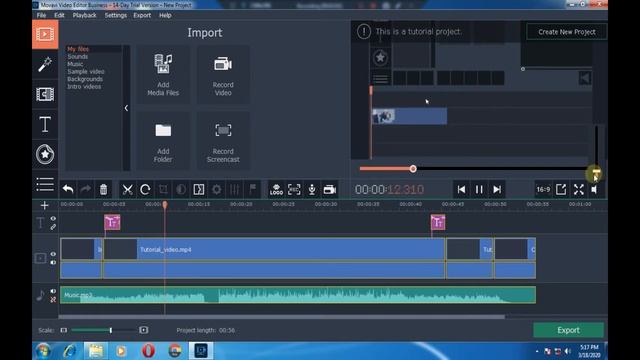This screenshot has height=360, width=640.
Task: Toggle video track visibility eye
Action: [53, 254]
